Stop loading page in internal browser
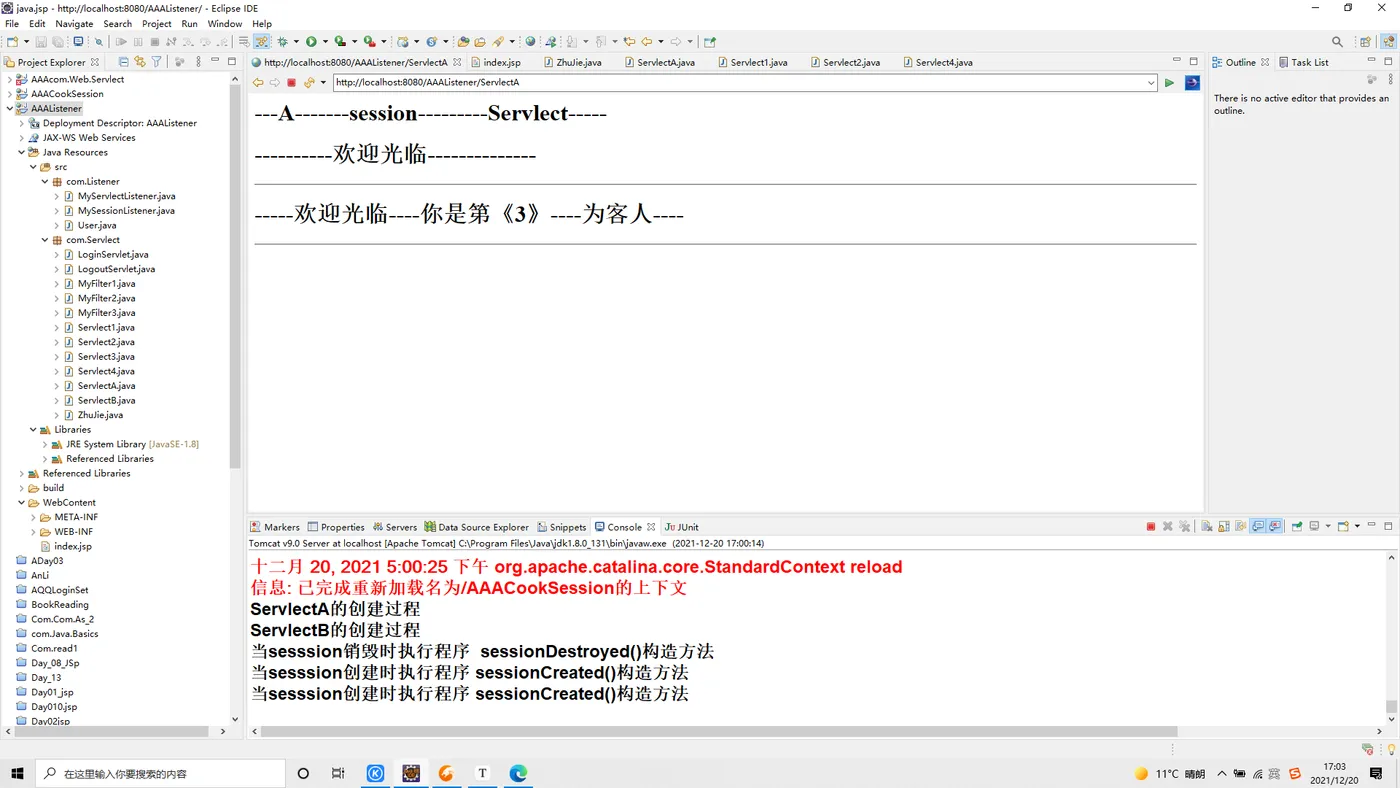Viewport: 1400px width, 788px height. (x=292, y=83)
